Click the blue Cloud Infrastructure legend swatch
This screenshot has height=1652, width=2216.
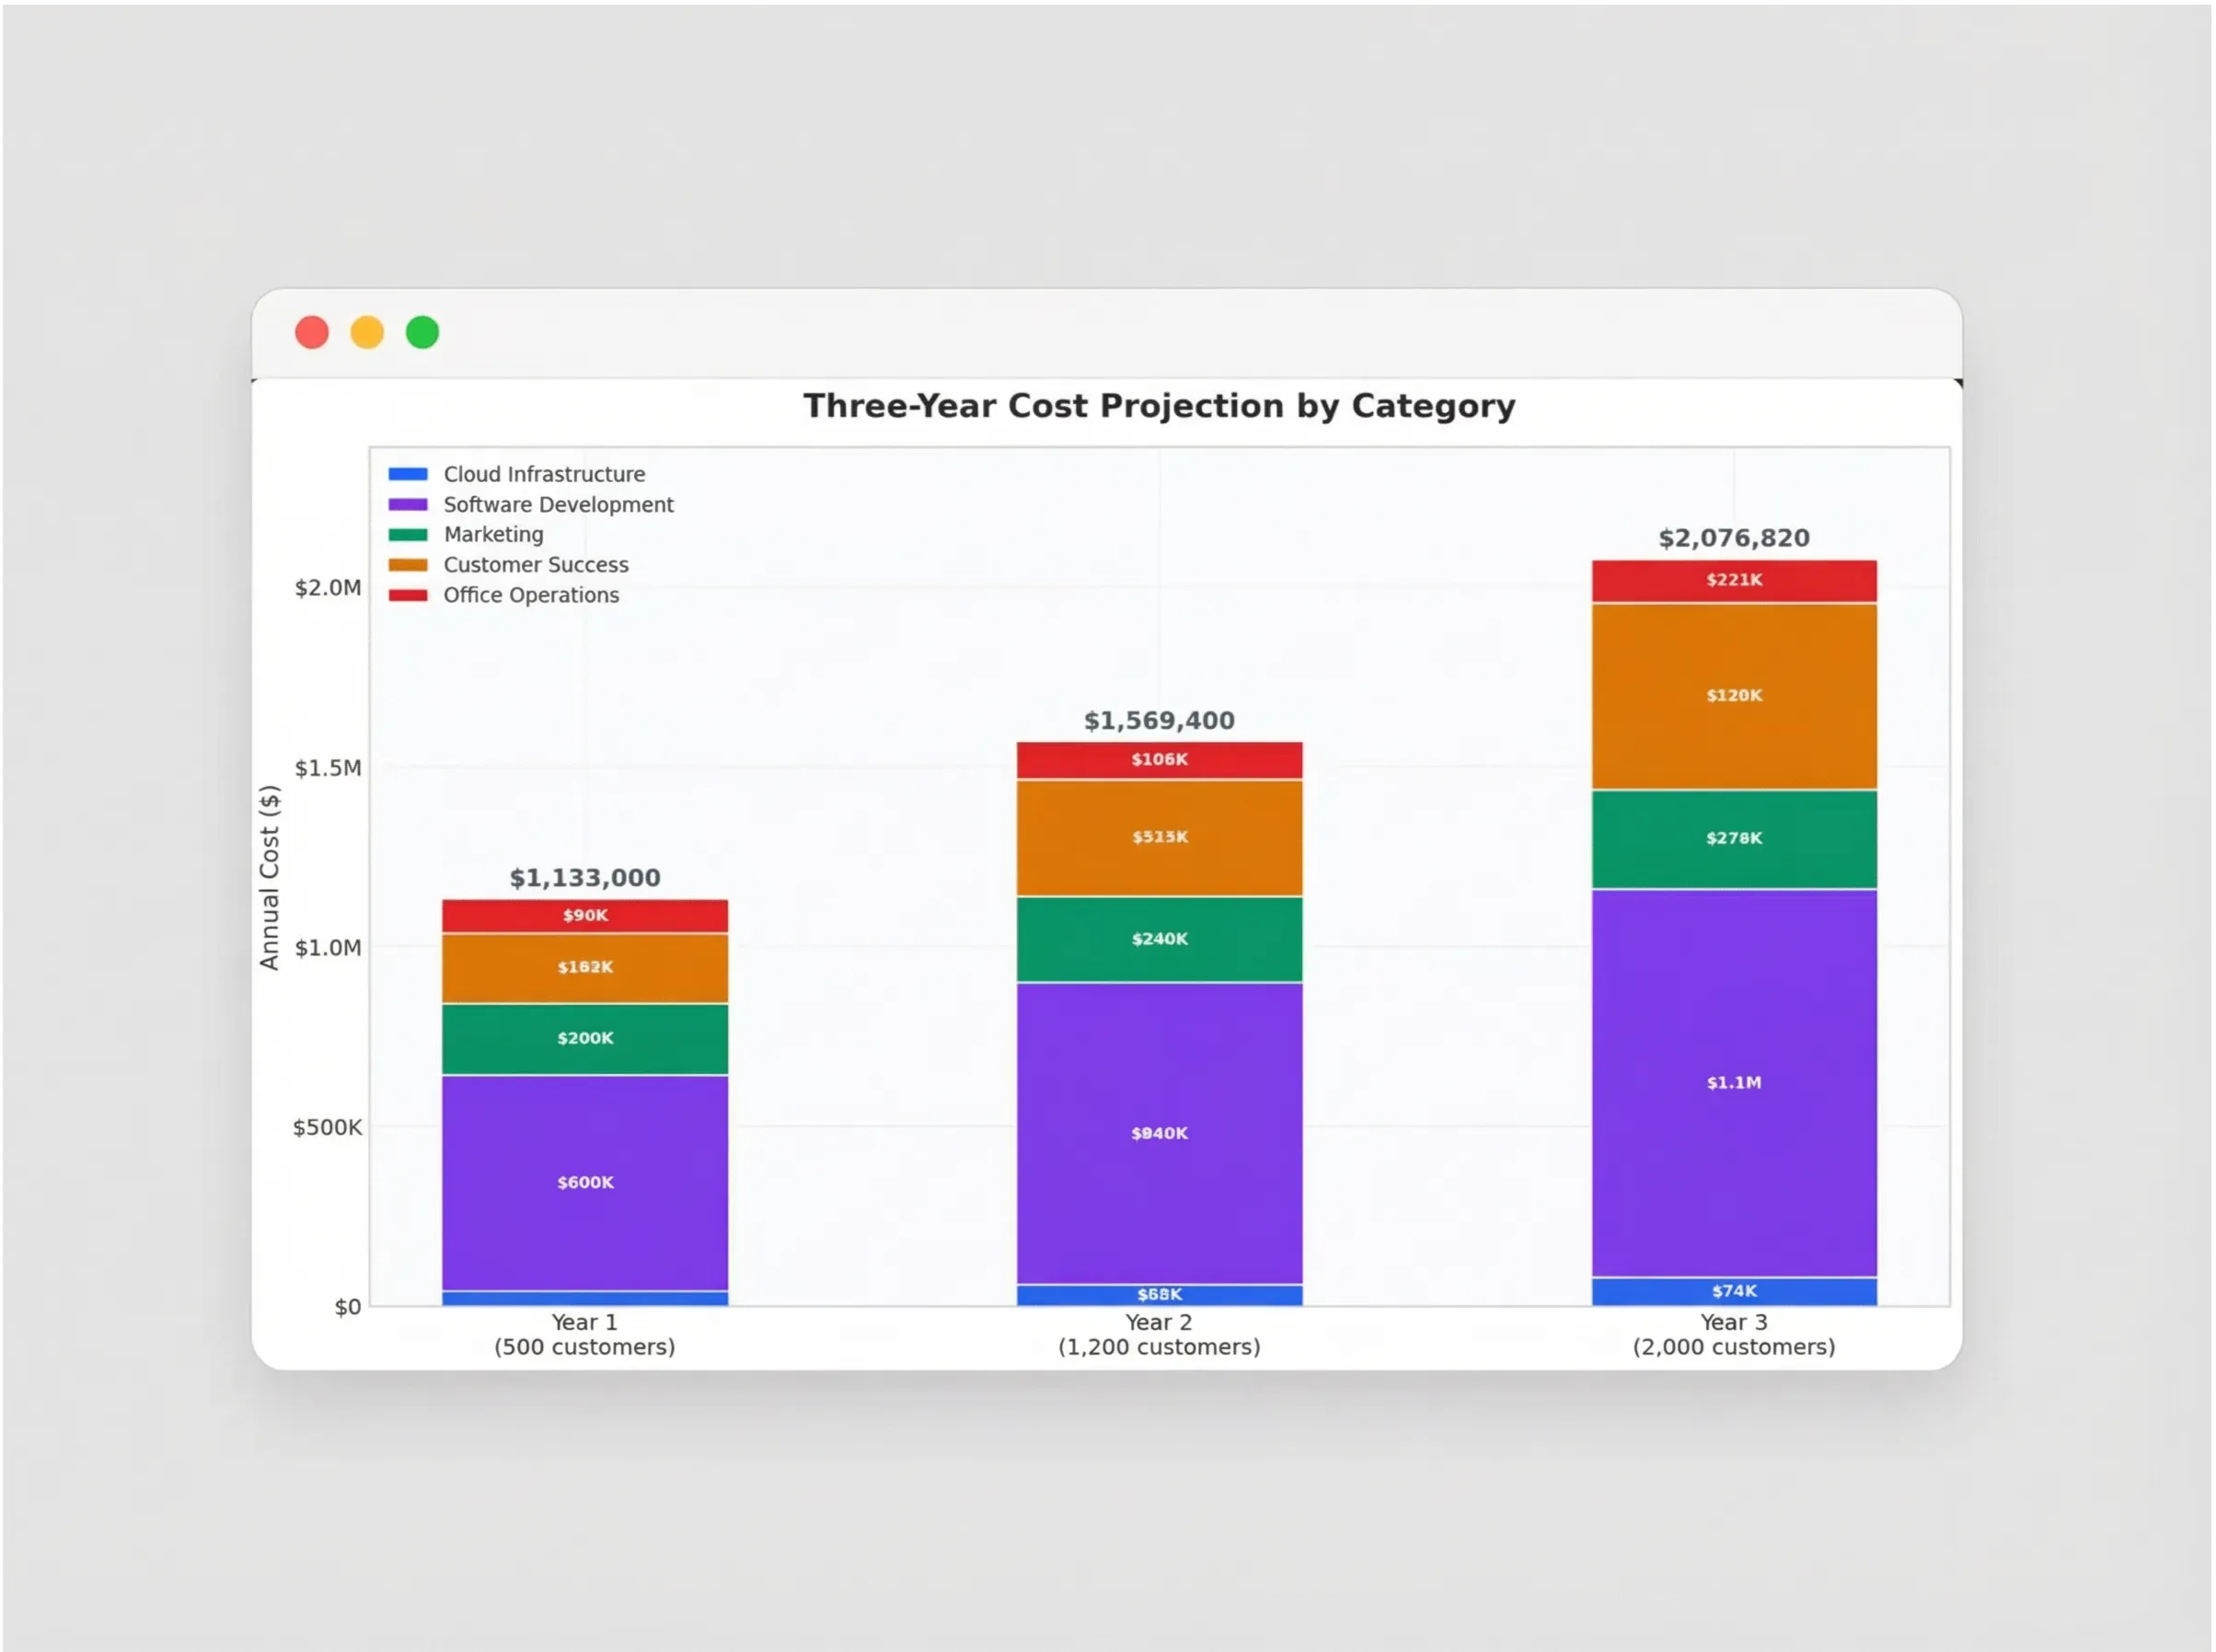tap(408, 474)
